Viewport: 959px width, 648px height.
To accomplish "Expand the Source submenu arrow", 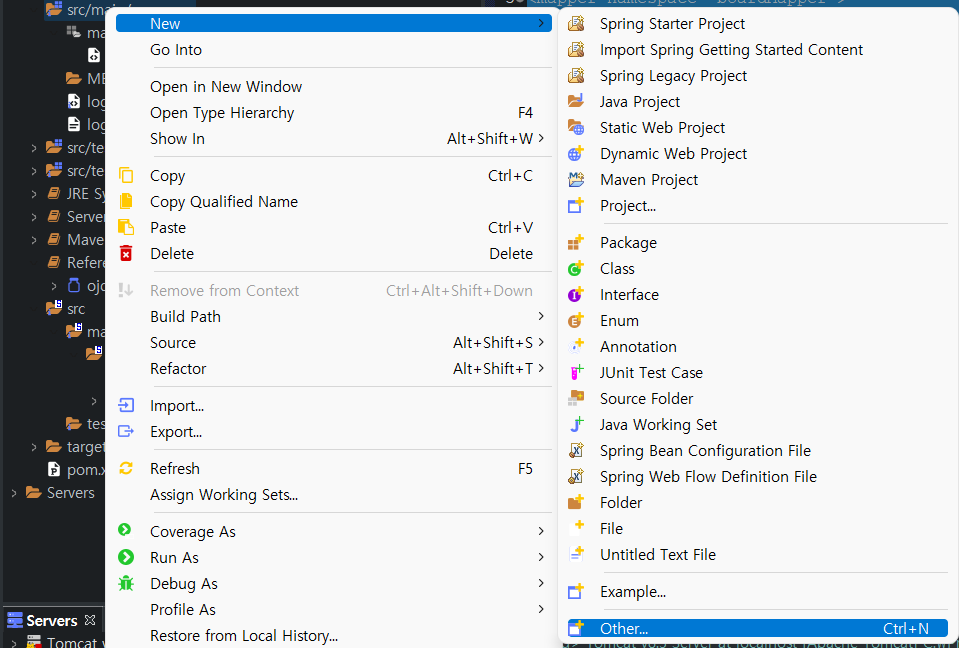I will click(541, 342).
